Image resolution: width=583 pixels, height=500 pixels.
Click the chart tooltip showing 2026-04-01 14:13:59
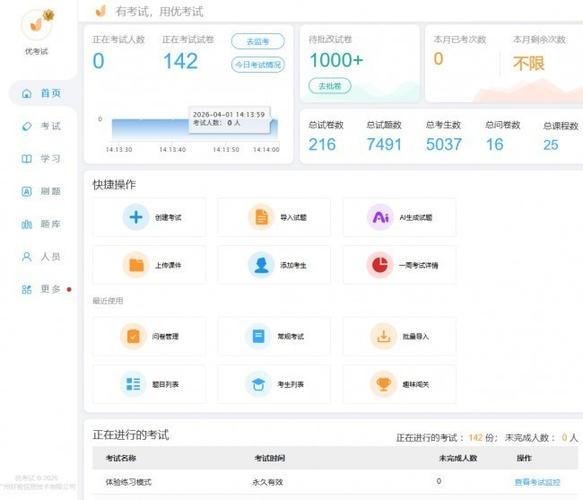pyautogui.click(x=229, y=119)
